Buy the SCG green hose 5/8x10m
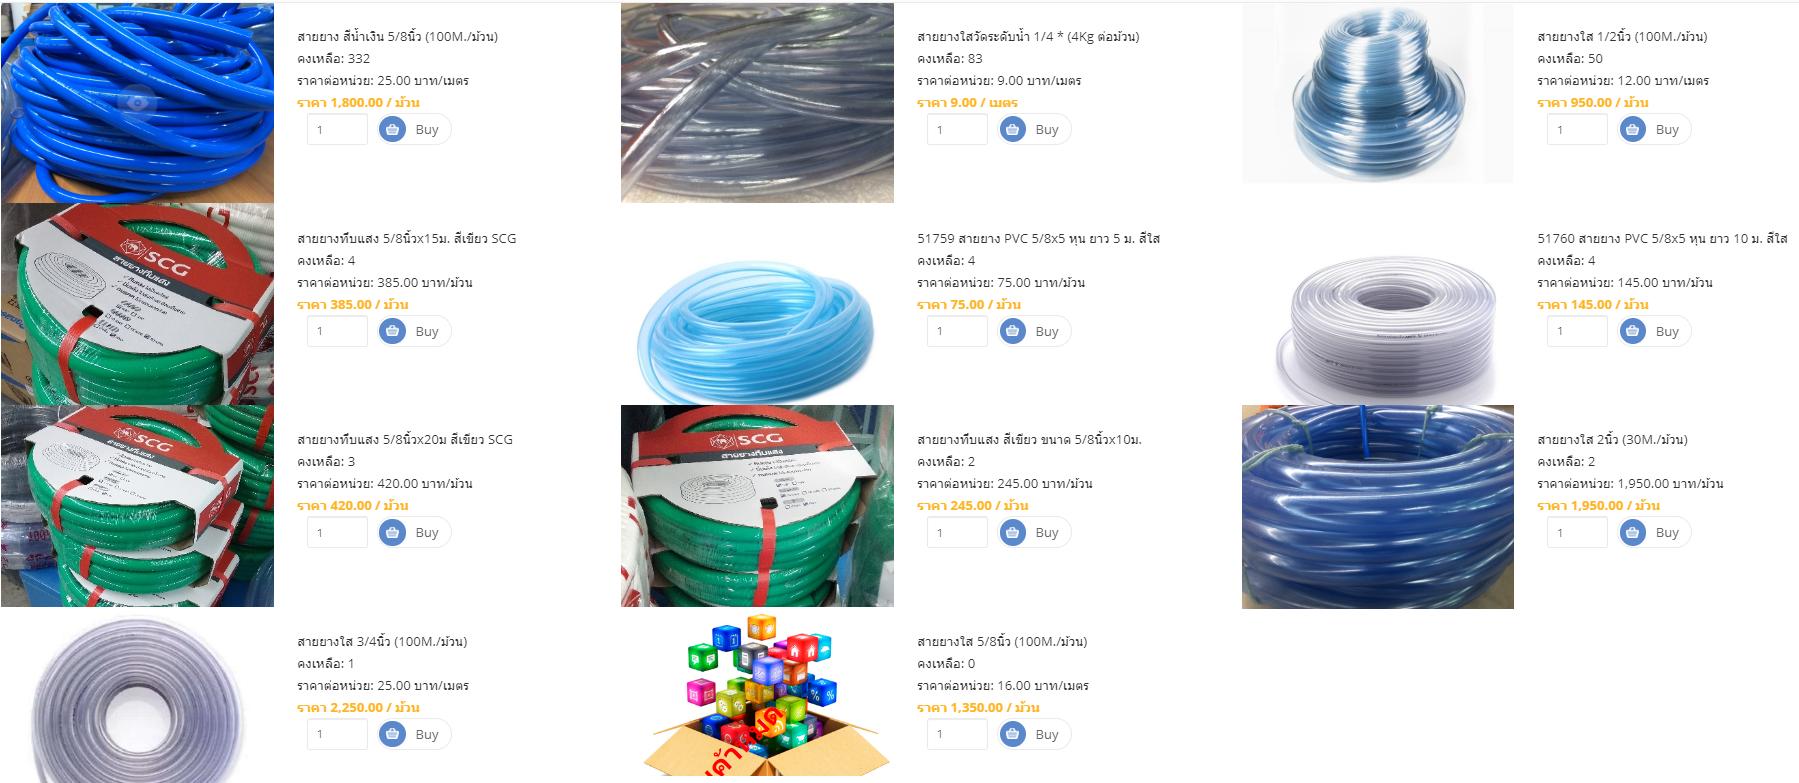1799x783 pixels. [x=1034, y=532]
